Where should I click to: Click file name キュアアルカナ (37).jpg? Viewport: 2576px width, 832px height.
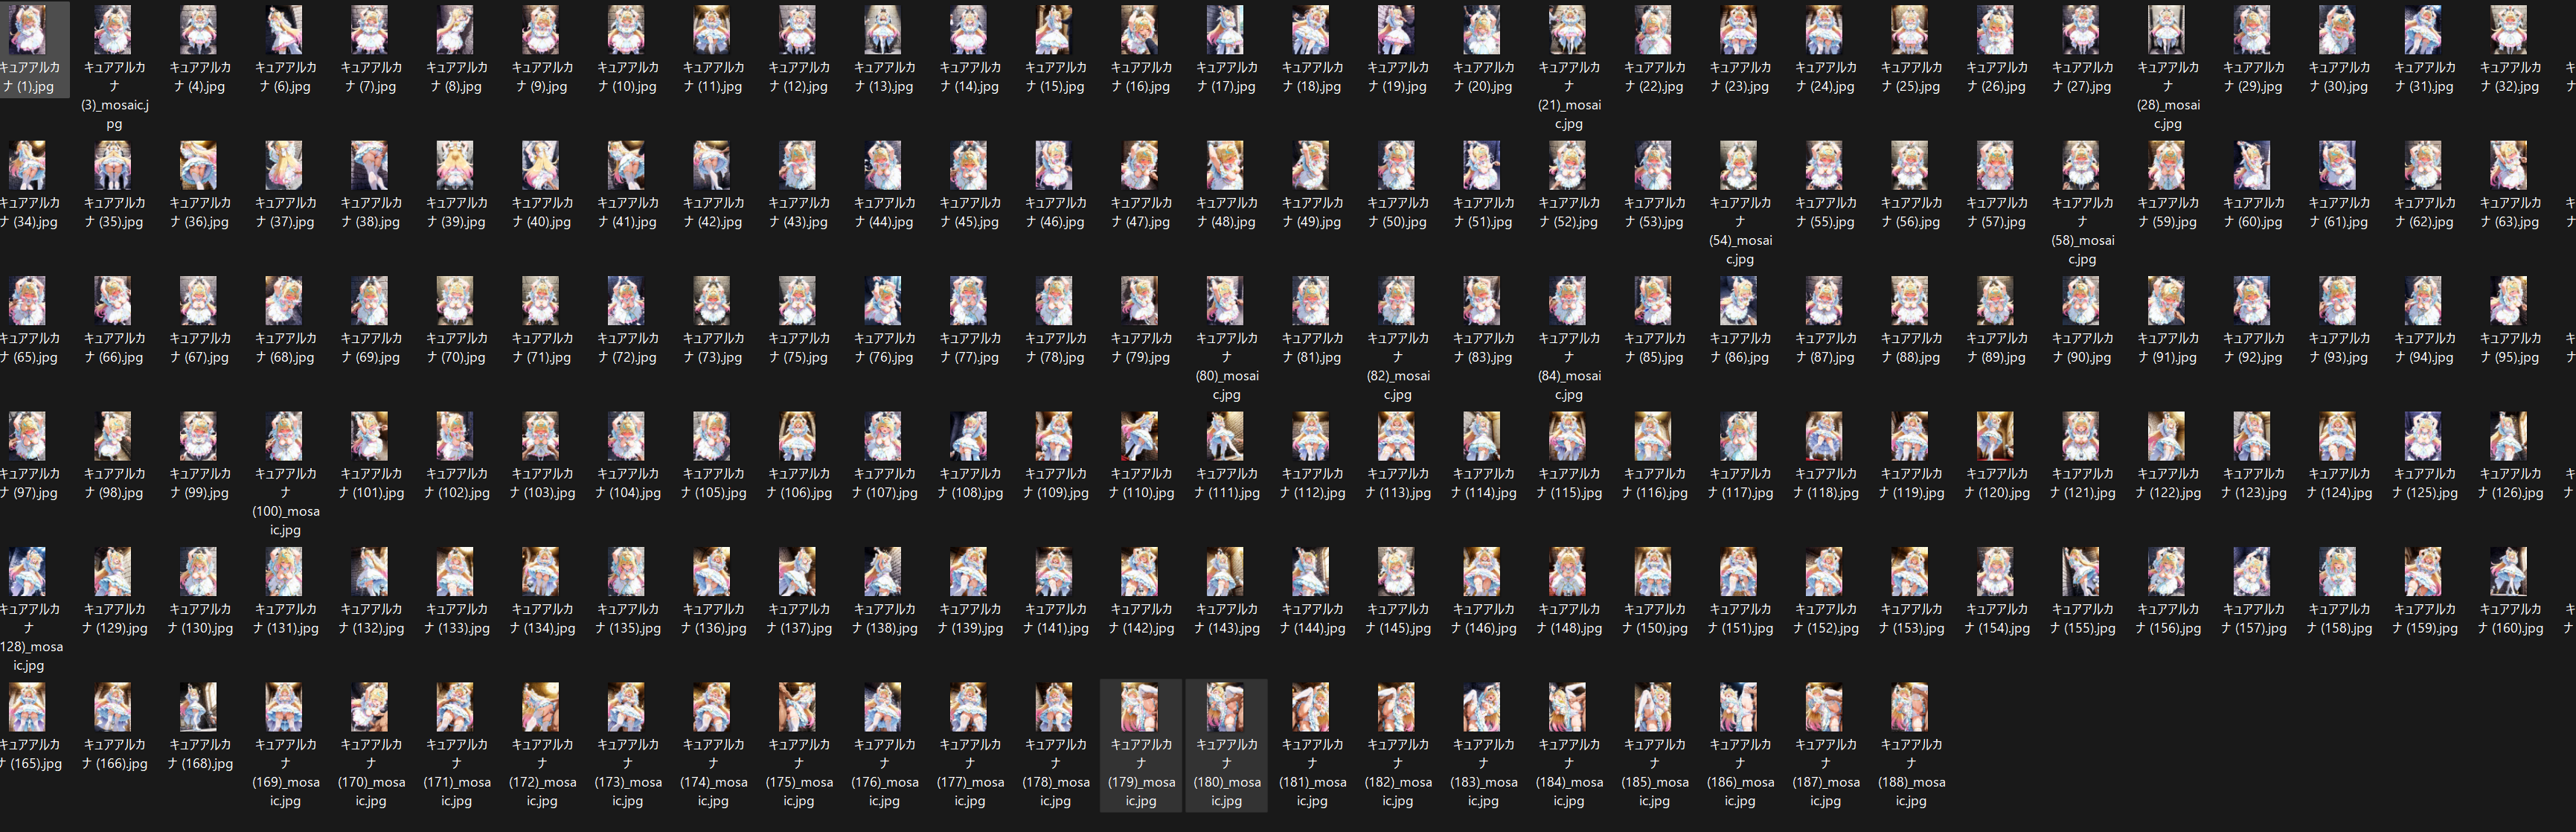pyautogui.click(x=284, y=212)
